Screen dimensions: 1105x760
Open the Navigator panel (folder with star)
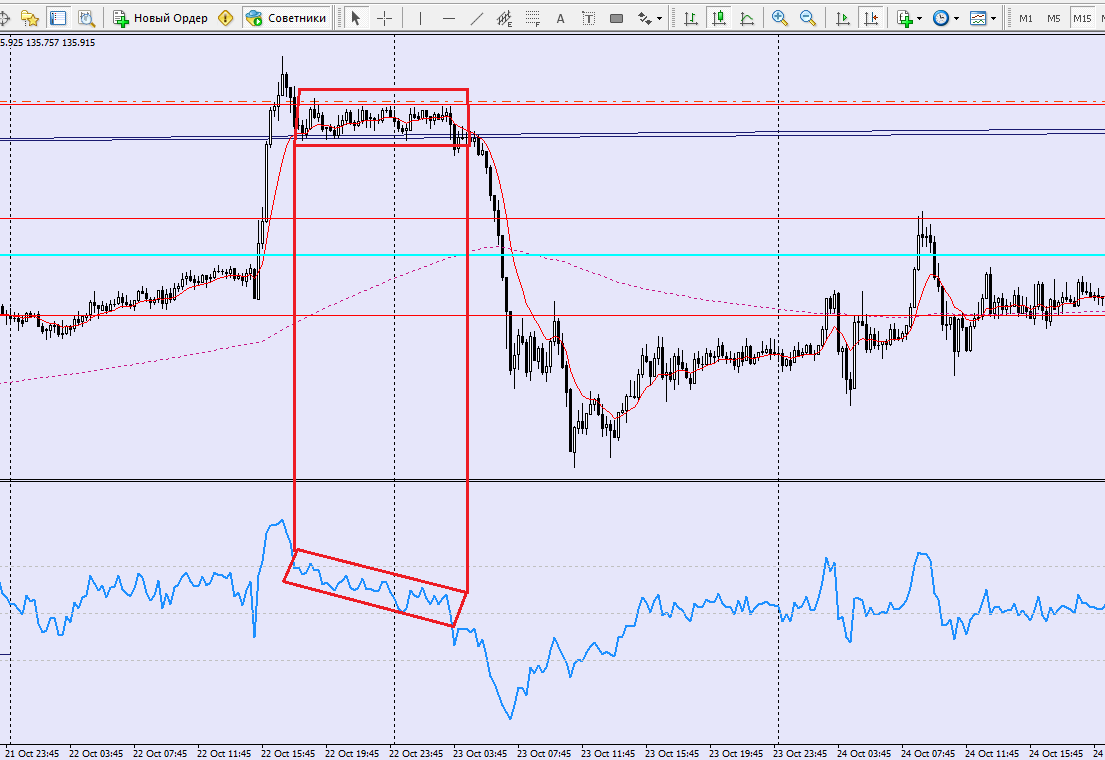pyautogui.click(x=30, y=18)
